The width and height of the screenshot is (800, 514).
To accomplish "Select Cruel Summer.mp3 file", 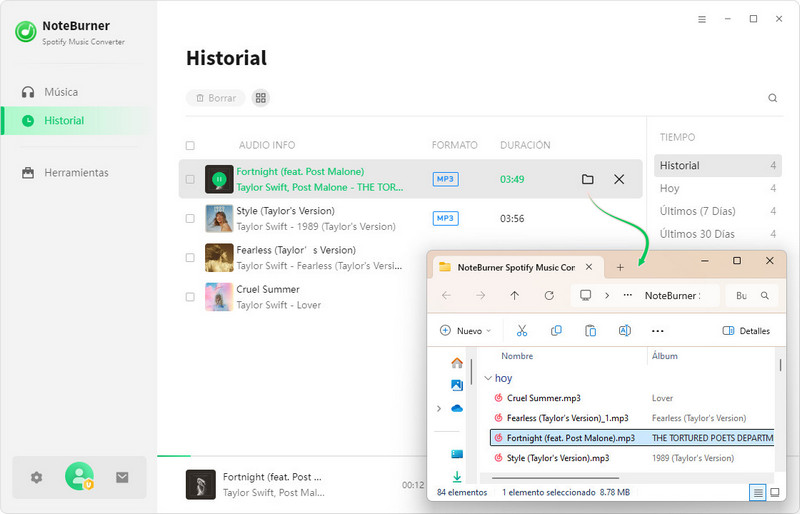I will pyautogui.click(x=543, y=398).
